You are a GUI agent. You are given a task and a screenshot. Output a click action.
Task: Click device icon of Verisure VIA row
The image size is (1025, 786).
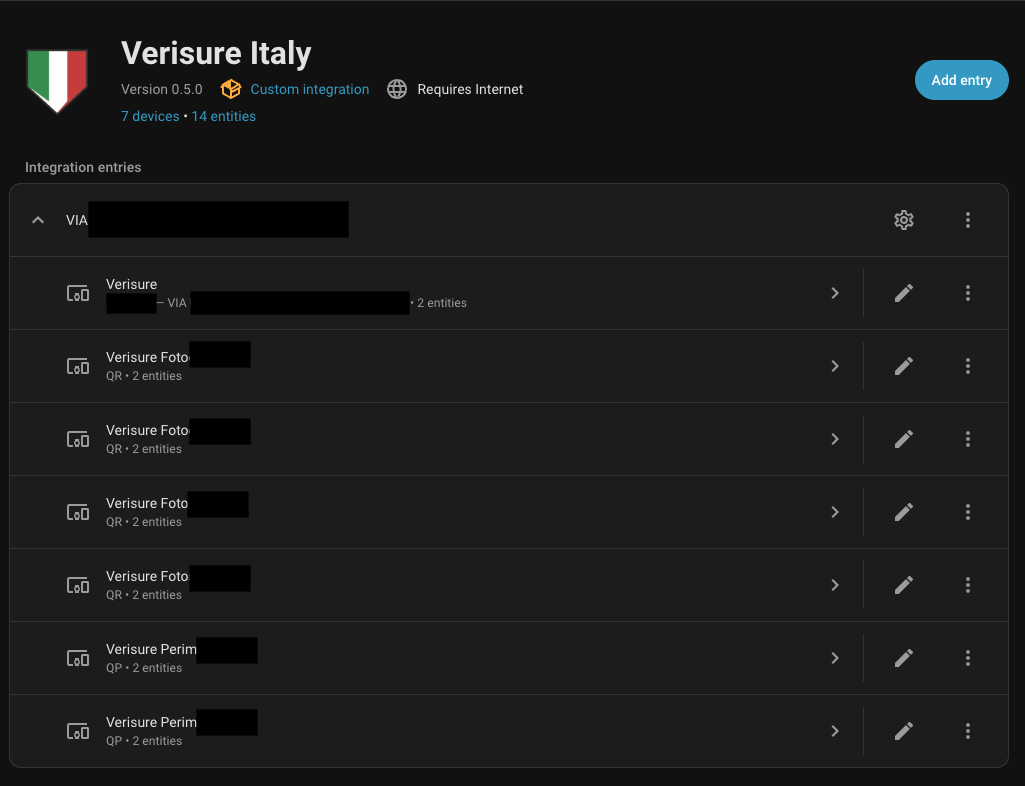click(x=78, y=293)
